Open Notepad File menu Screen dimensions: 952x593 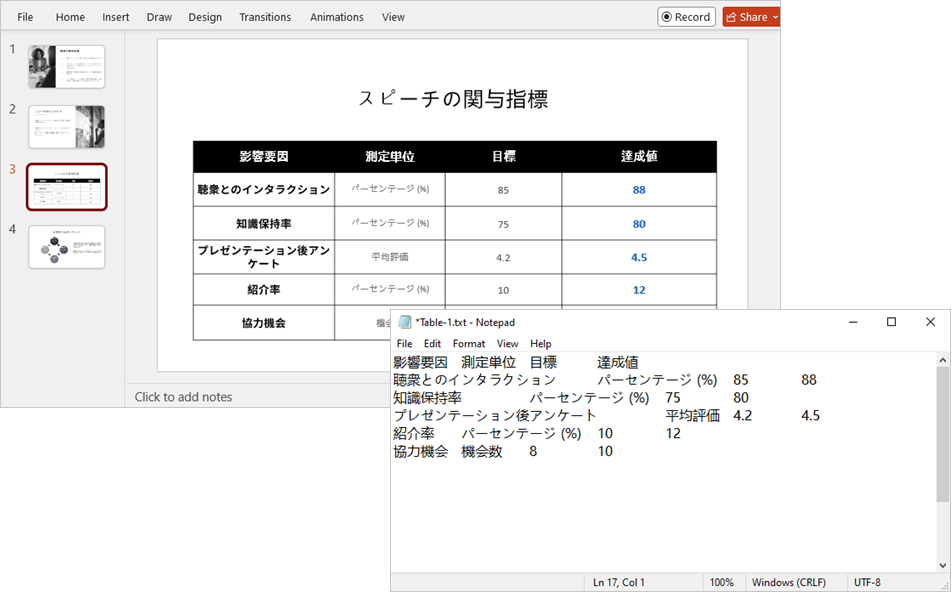(x=404, y=344)
